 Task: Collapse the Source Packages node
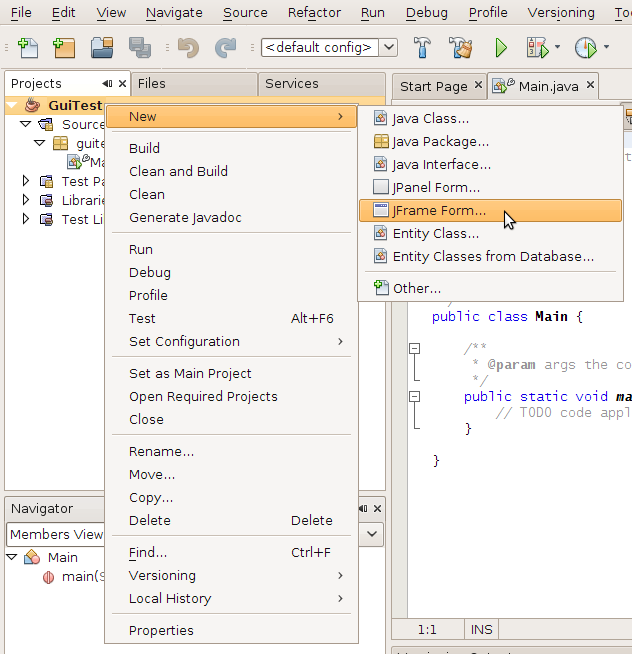pos(26,124)
